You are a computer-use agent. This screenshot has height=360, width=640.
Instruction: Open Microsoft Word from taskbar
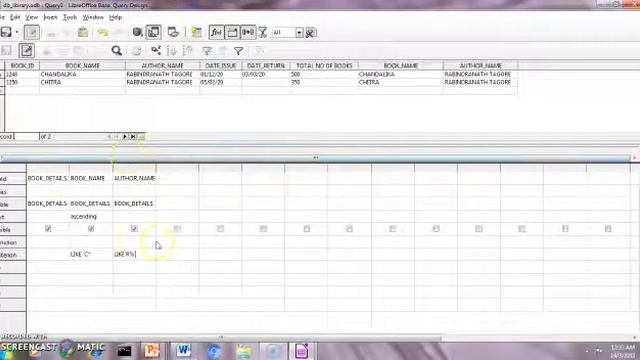point(183,351)
